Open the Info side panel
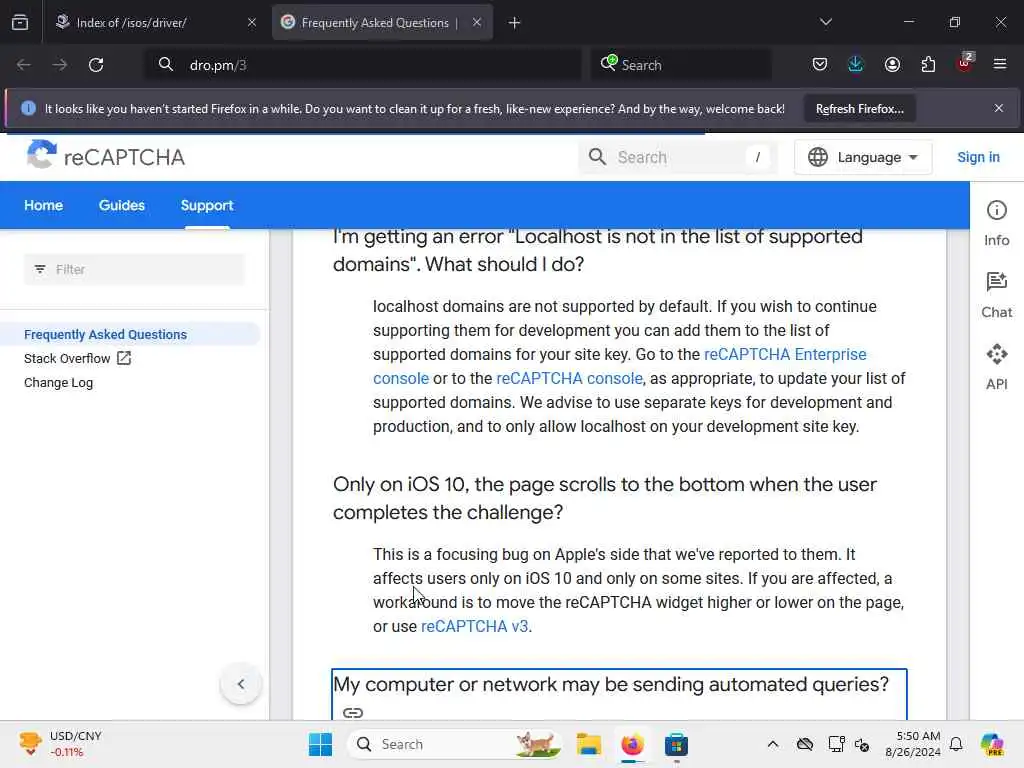Screen dimensions: 1024x768 (997, 223)
